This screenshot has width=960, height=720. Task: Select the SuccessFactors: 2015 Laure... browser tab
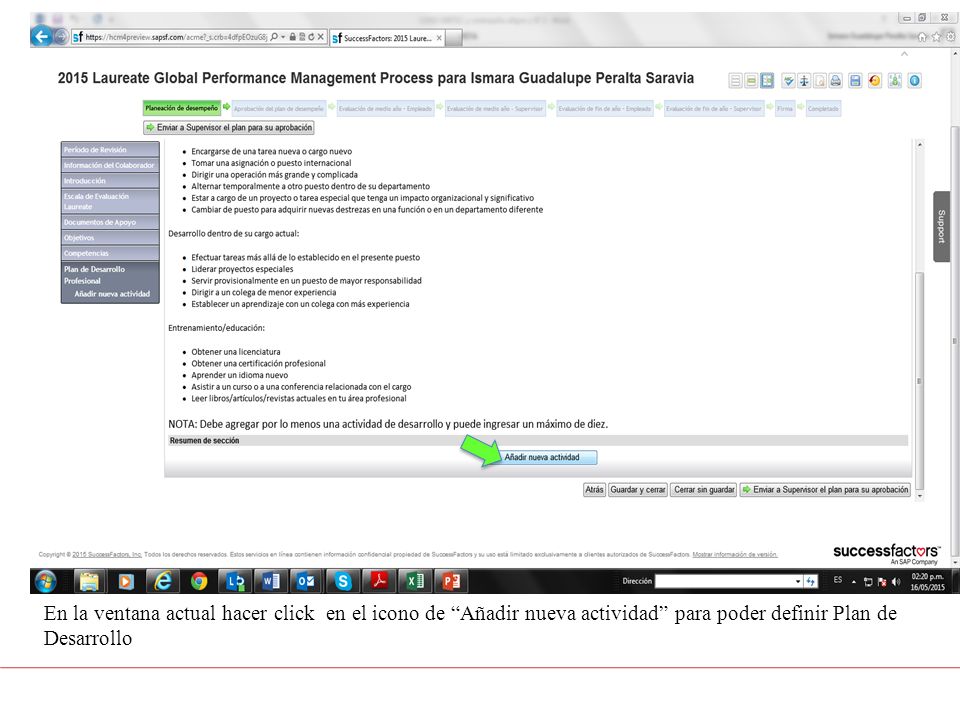(387, 38)
